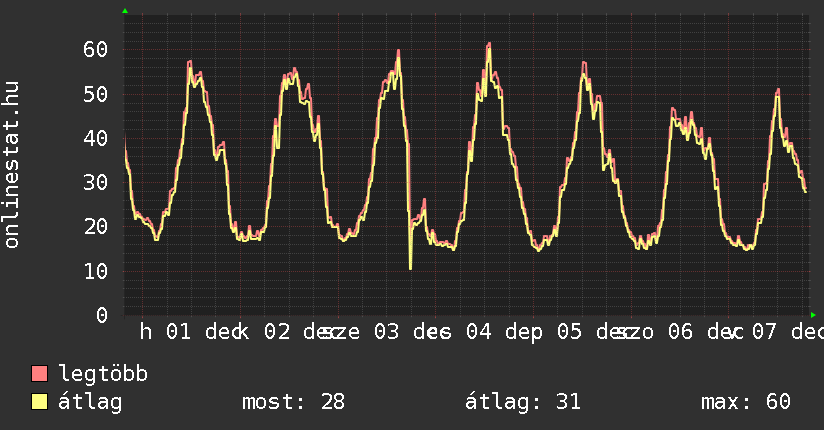
Task: Select the átlag legend label
Action: [x=90, y=402]
